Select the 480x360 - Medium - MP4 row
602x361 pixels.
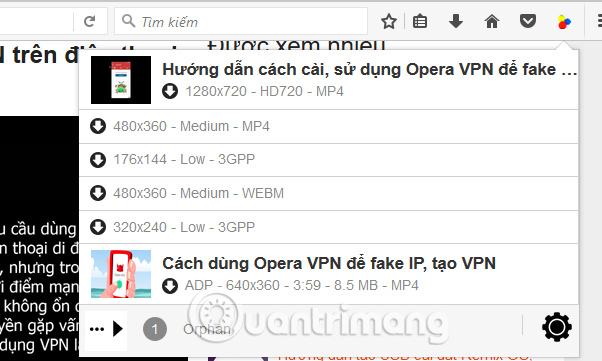click(x=329, y=126)
